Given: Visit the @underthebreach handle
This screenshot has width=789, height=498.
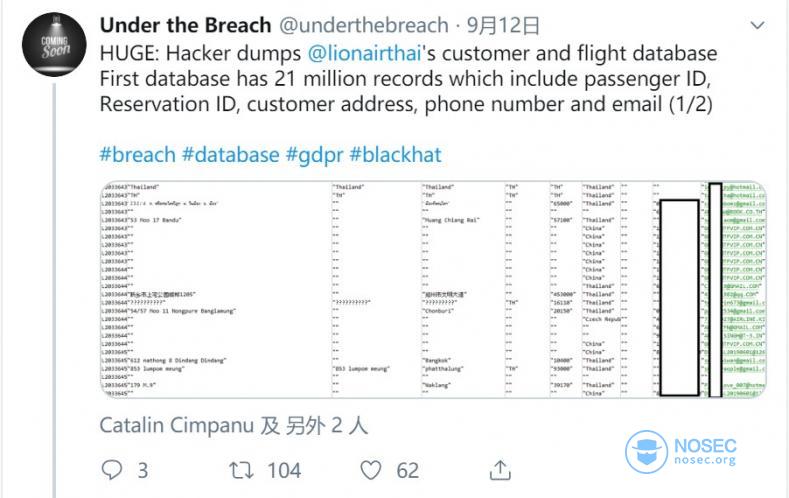Looking at the screenshot, I should pos(364,25).
